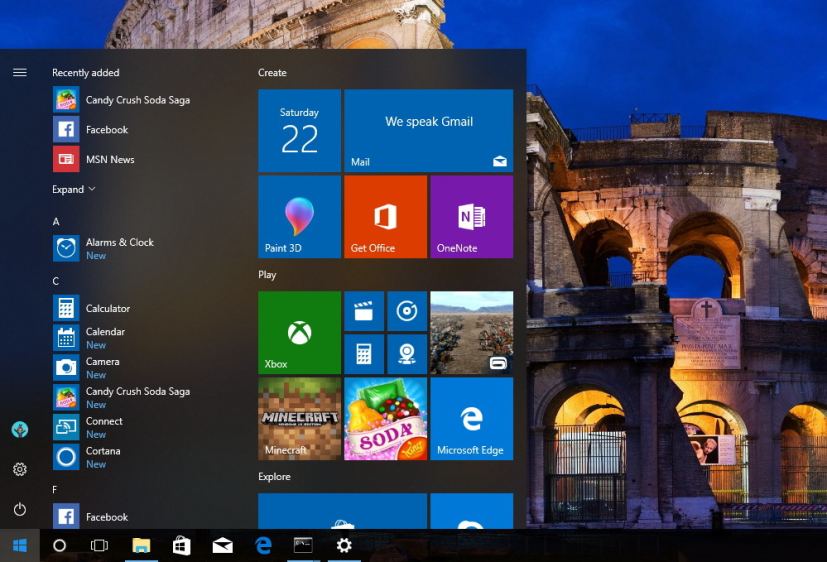Launch the Microsoft Edge tile

coord(472,419)
